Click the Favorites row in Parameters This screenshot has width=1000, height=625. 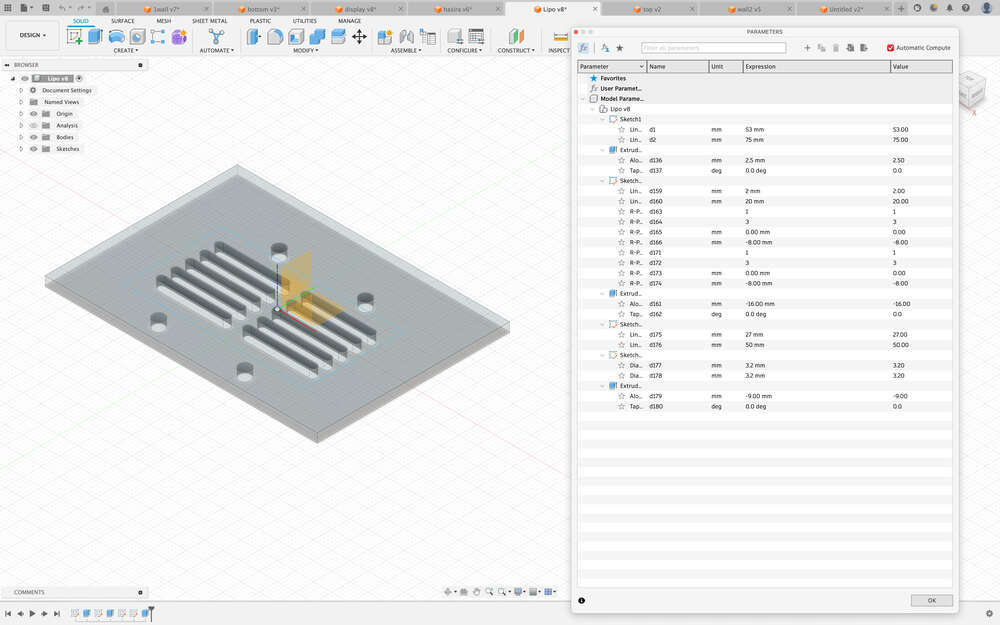(765, 78)
